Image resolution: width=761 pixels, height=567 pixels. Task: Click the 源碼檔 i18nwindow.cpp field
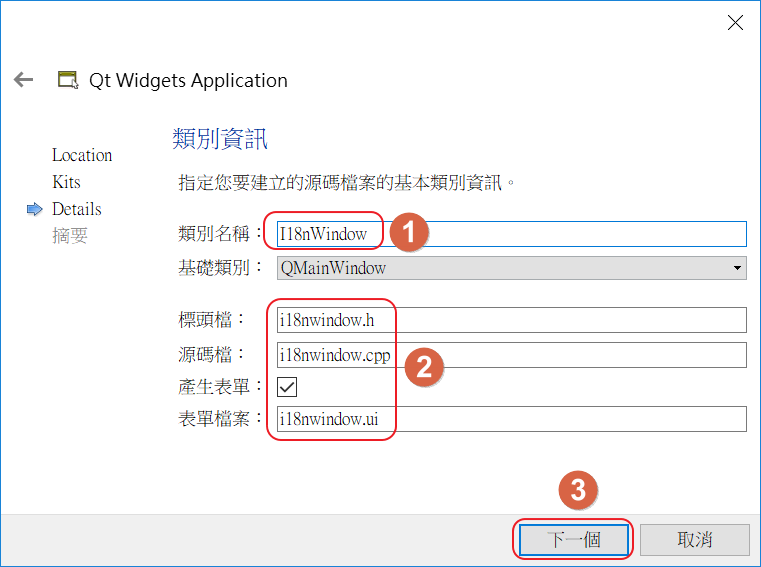pos(512,355)
